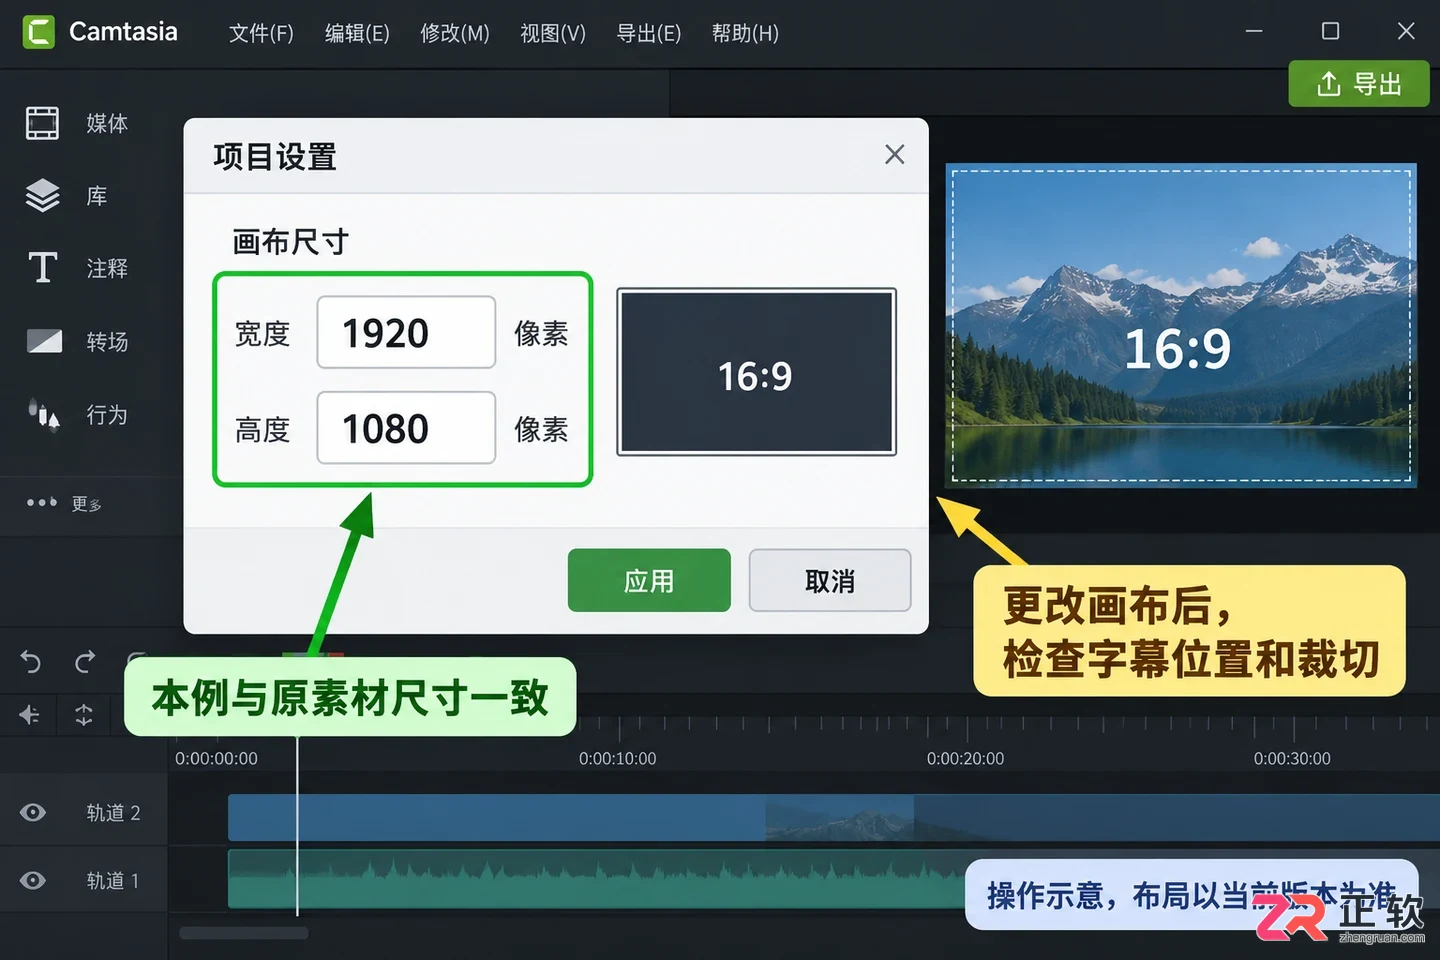Image resolution: width=1440 pixels, height=960 pixels.
Task: Open the Media panel icon
Action: [42, 123]
